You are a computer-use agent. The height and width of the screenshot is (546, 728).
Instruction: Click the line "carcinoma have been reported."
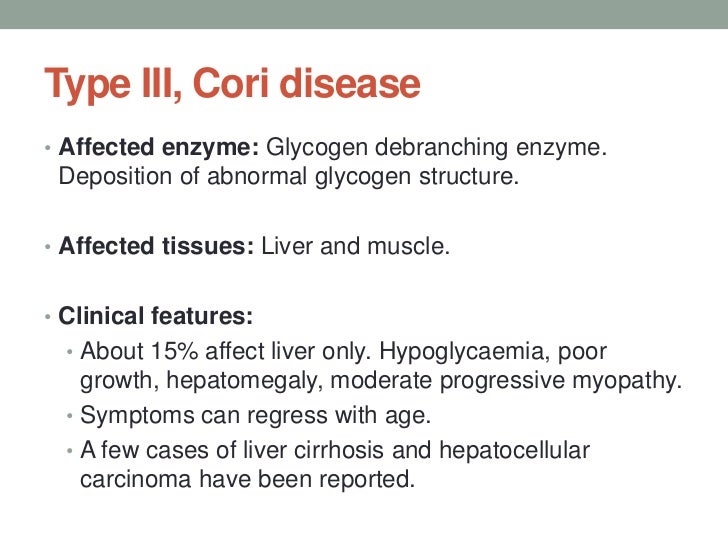tap(247, 479)
